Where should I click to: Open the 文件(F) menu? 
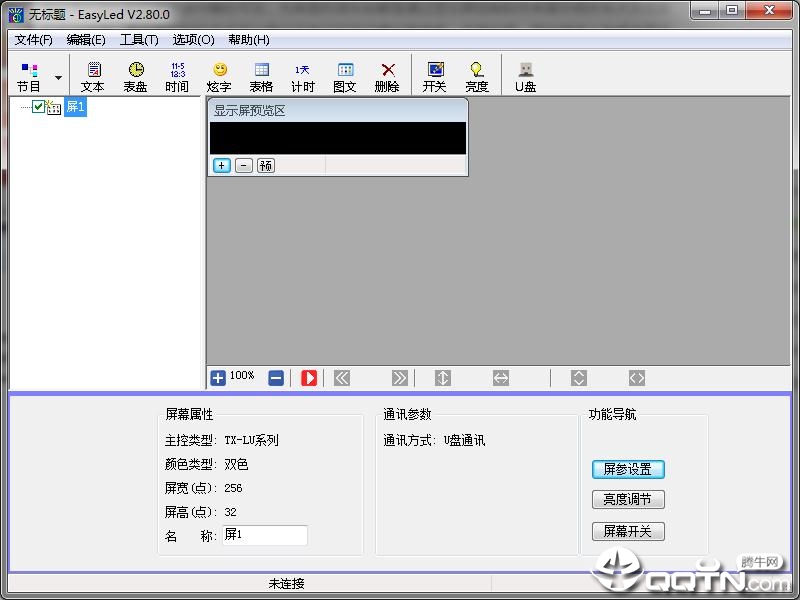point(34,40)
